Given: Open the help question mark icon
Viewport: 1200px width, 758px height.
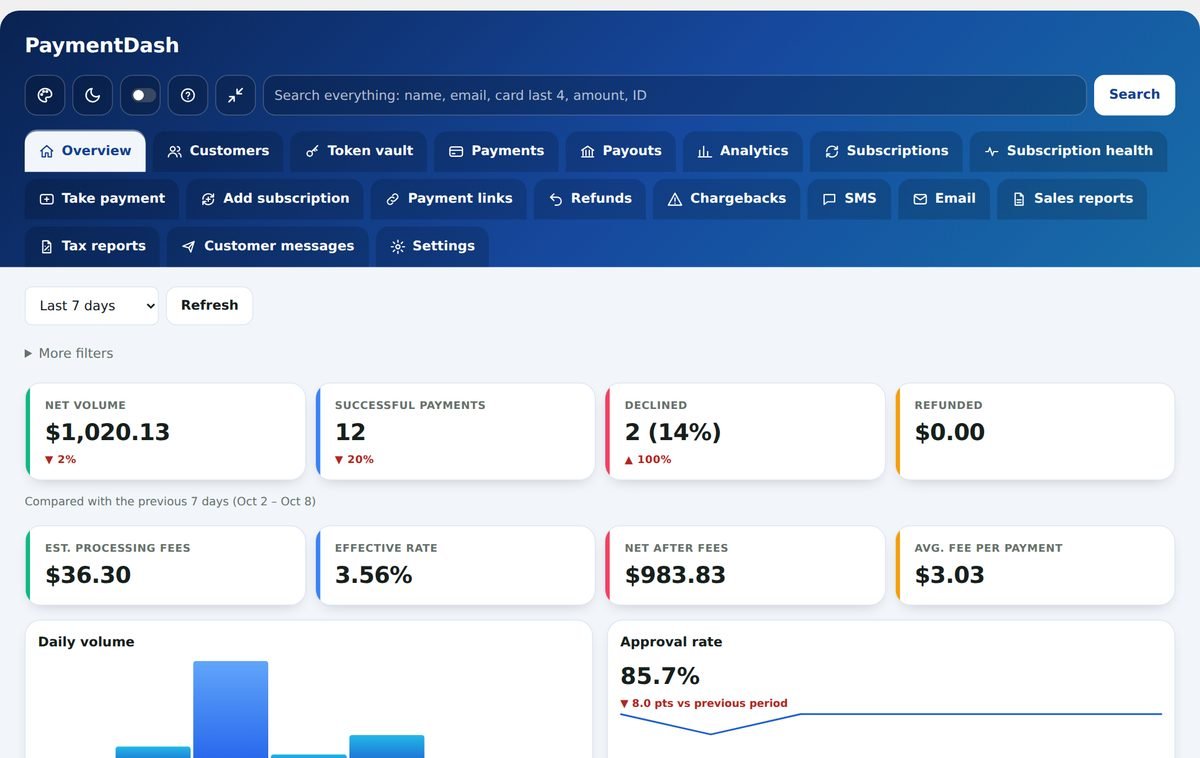Looking at the screenshot, I should 188,95.
